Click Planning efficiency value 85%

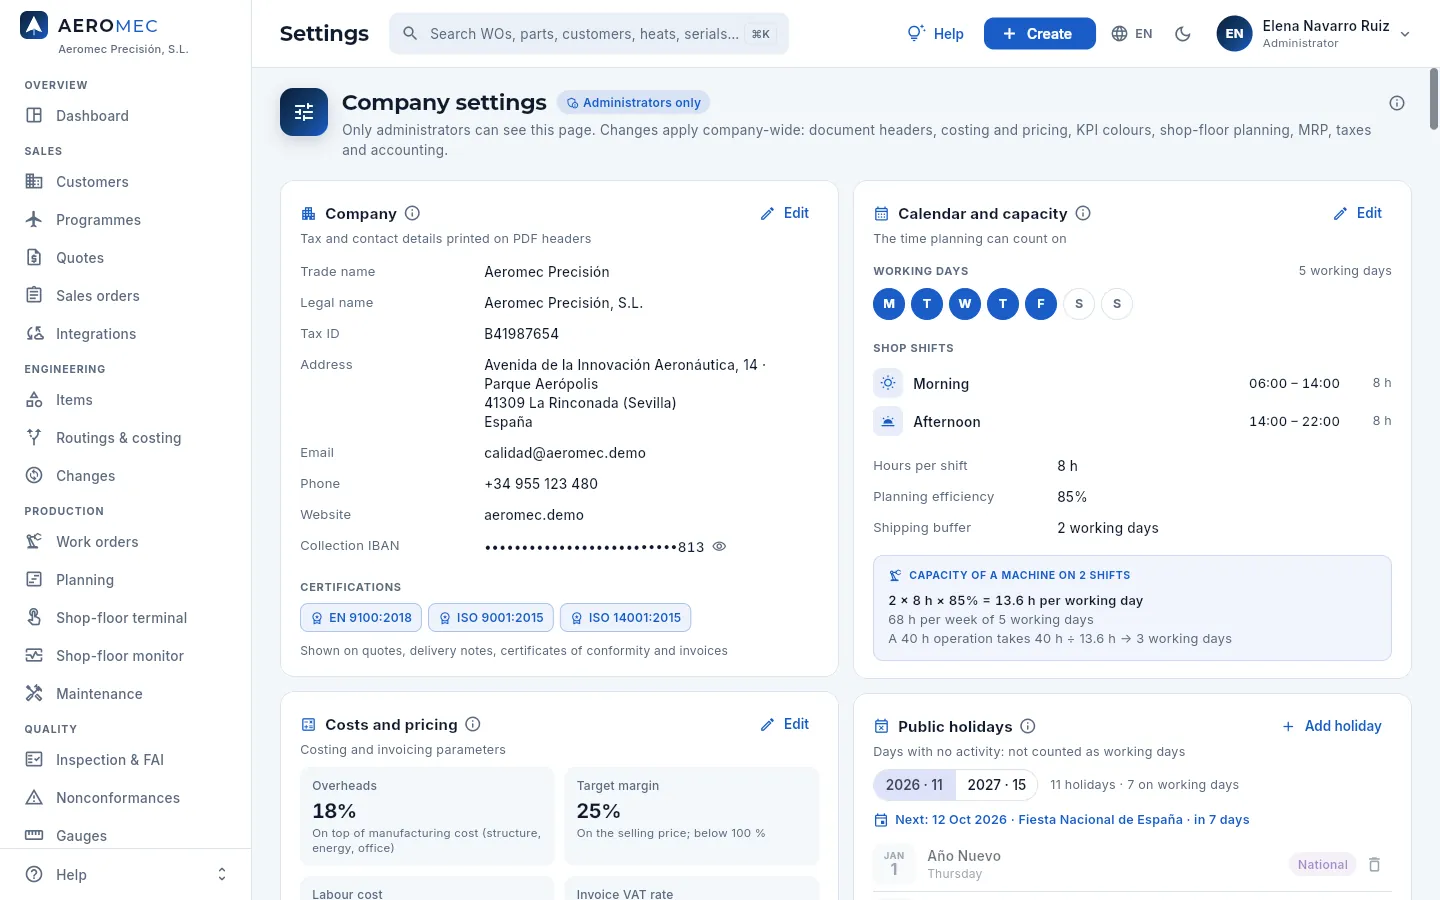tap(1072, 497)
